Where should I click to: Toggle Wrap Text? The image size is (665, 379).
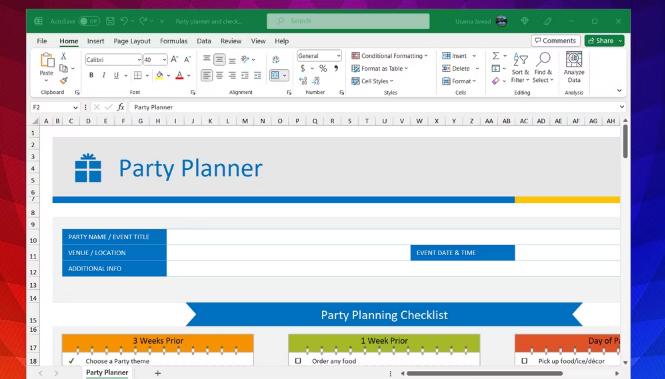pos(276,59)
